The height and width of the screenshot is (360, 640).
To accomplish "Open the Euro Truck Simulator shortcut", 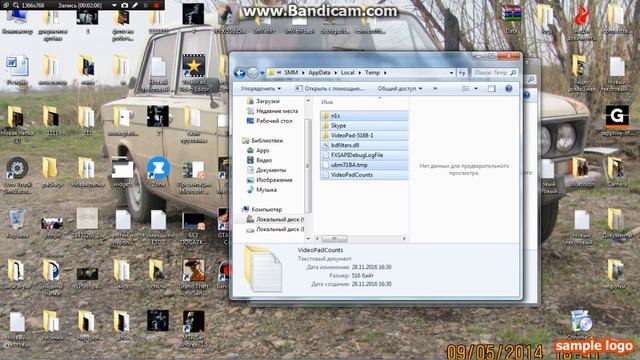I will coord(17,175).
